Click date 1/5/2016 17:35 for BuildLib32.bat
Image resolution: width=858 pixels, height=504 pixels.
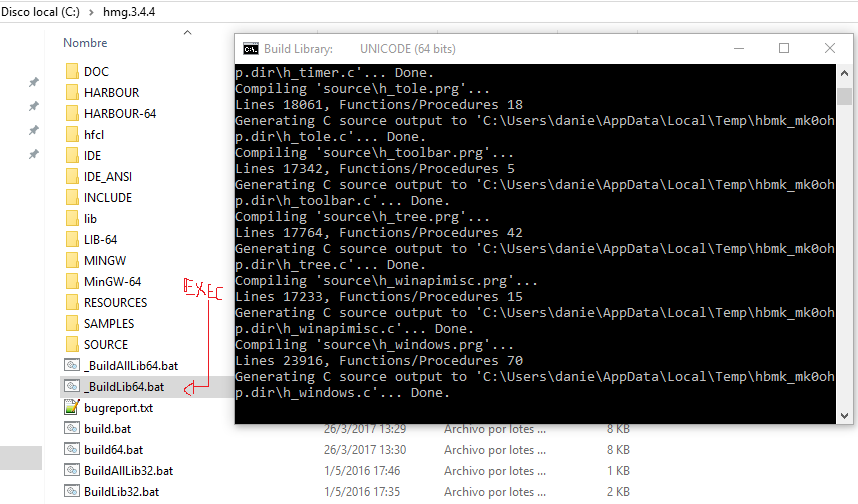click(x=362, y=491)
